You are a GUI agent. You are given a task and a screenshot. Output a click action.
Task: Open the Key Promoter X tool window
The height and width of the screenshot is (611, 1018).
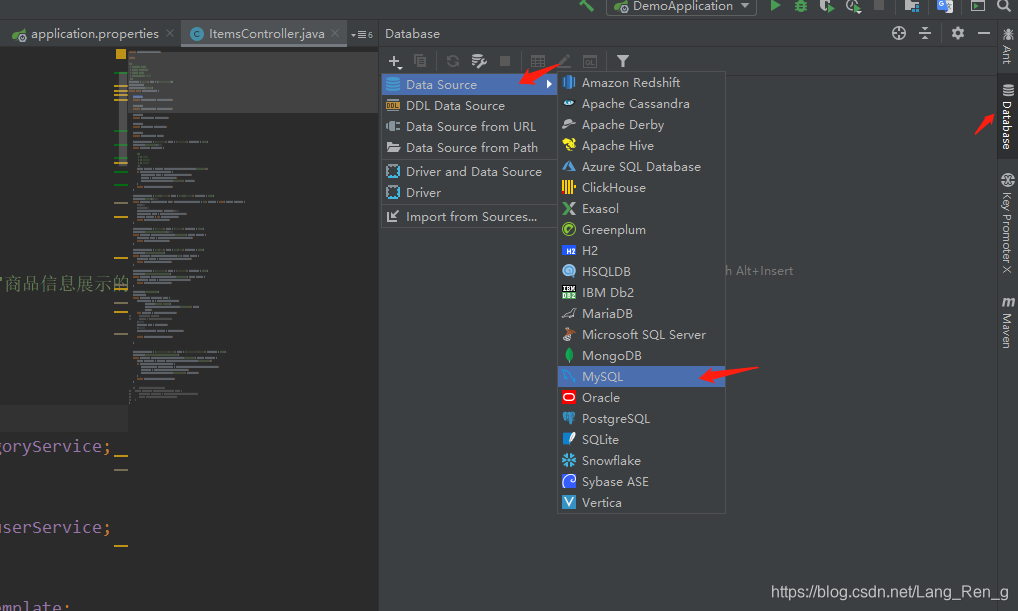(1008, 223)
